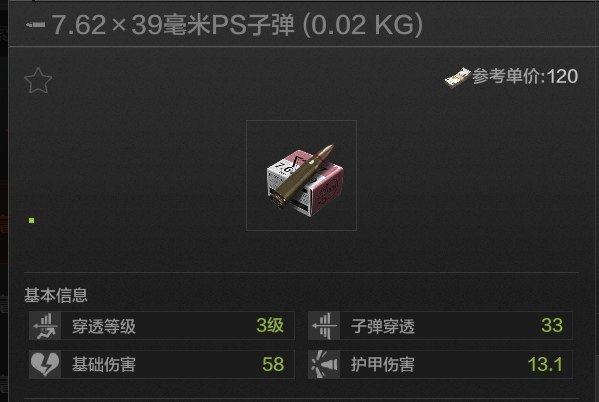Image resolution: width=599 pixels, height=402 pixels.
Task: Click the broken heart base damage icon
Action: tap(45, 364)
